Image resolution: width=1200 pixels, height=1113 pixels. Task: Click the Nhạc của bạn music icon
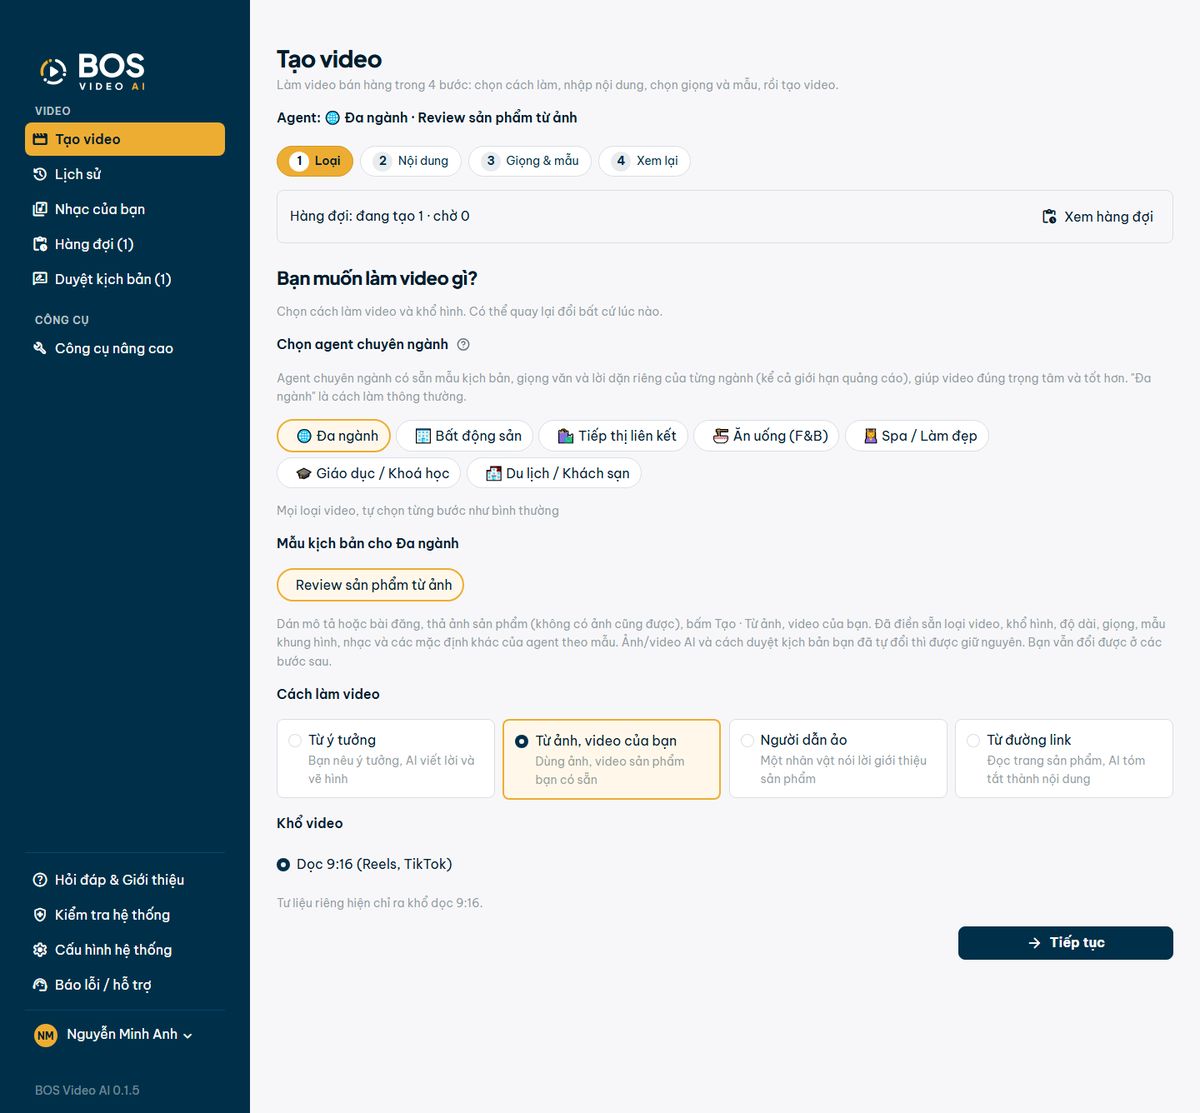[x=40, y=210]
